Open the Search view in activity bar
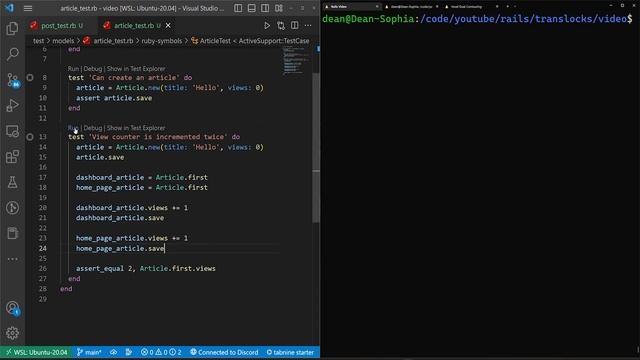The image size is (640, 360). click(x=12, y=54)
